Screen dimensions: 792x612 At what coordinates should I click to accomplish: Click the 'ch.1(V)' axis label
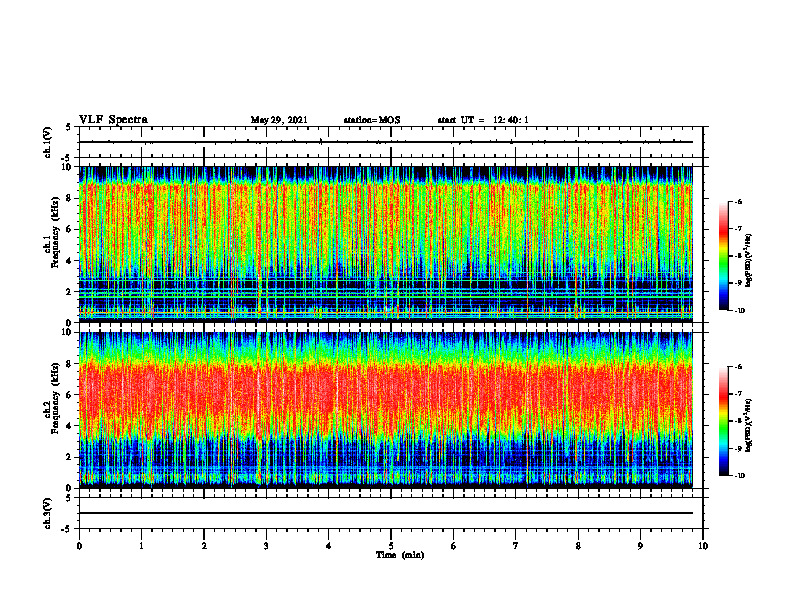48,142
